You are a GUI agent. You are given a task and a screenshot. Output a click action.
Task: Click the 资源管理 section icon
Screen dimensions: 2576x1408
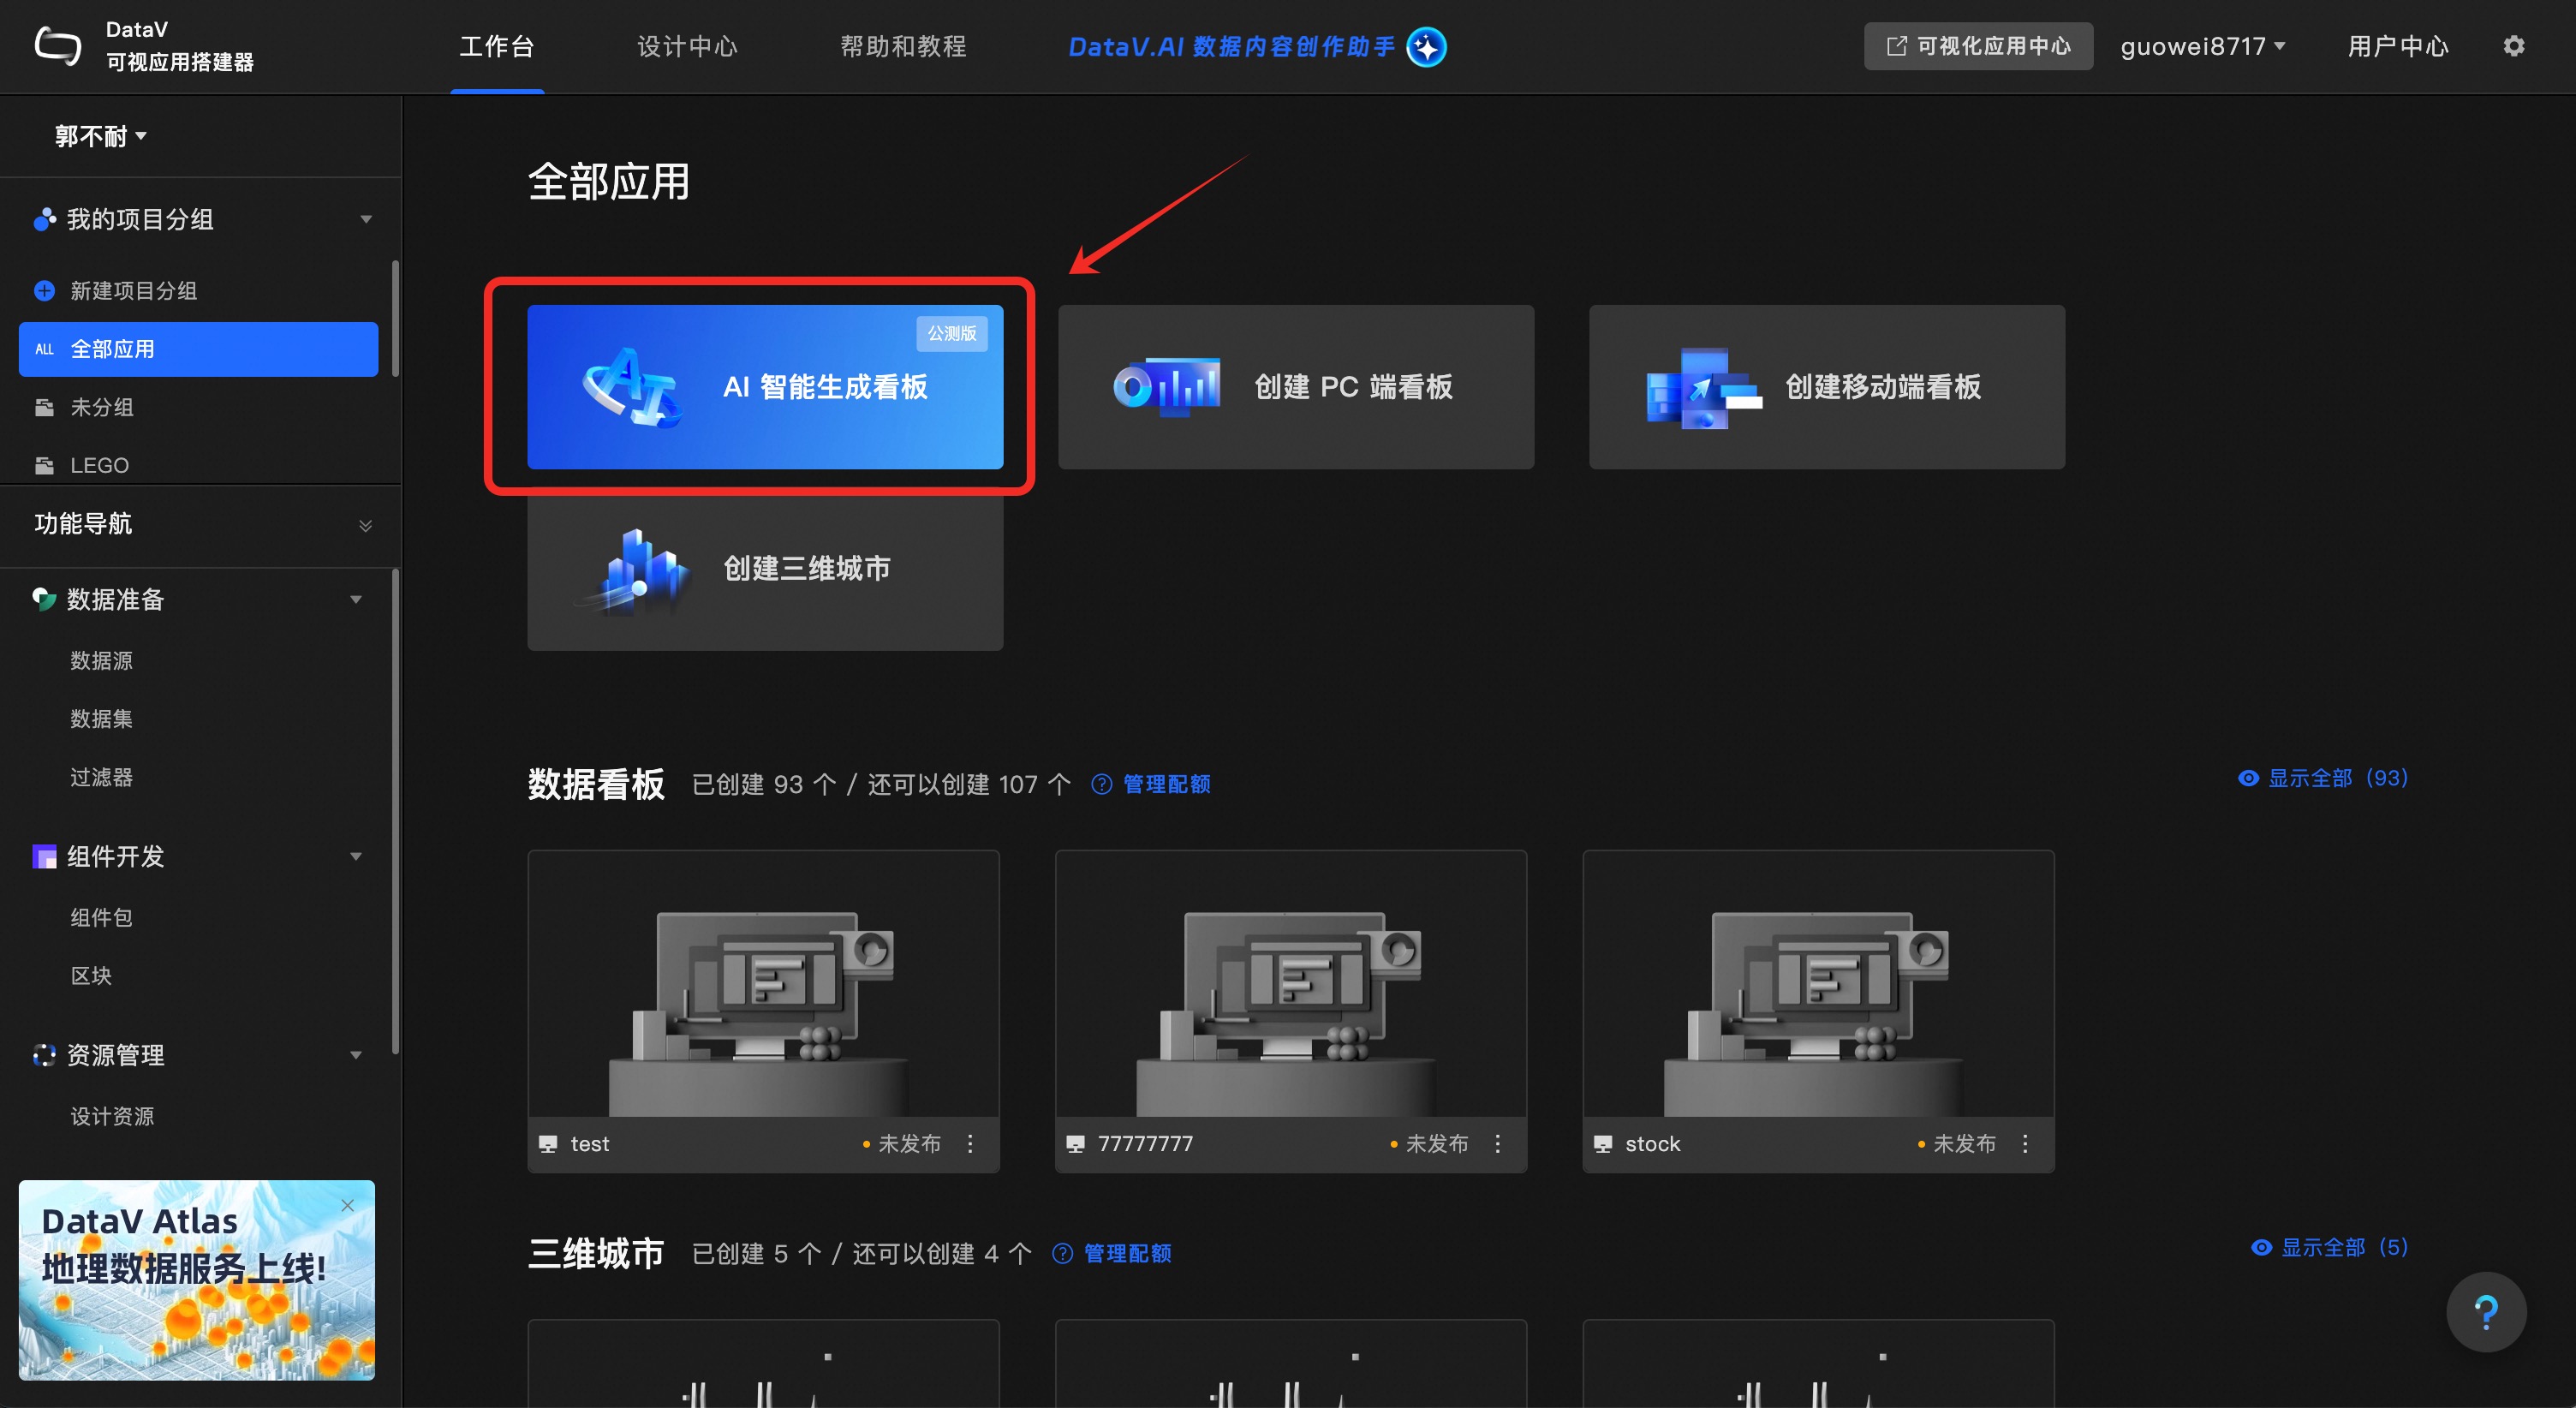pyautogui.click(x=44, y=1055)
